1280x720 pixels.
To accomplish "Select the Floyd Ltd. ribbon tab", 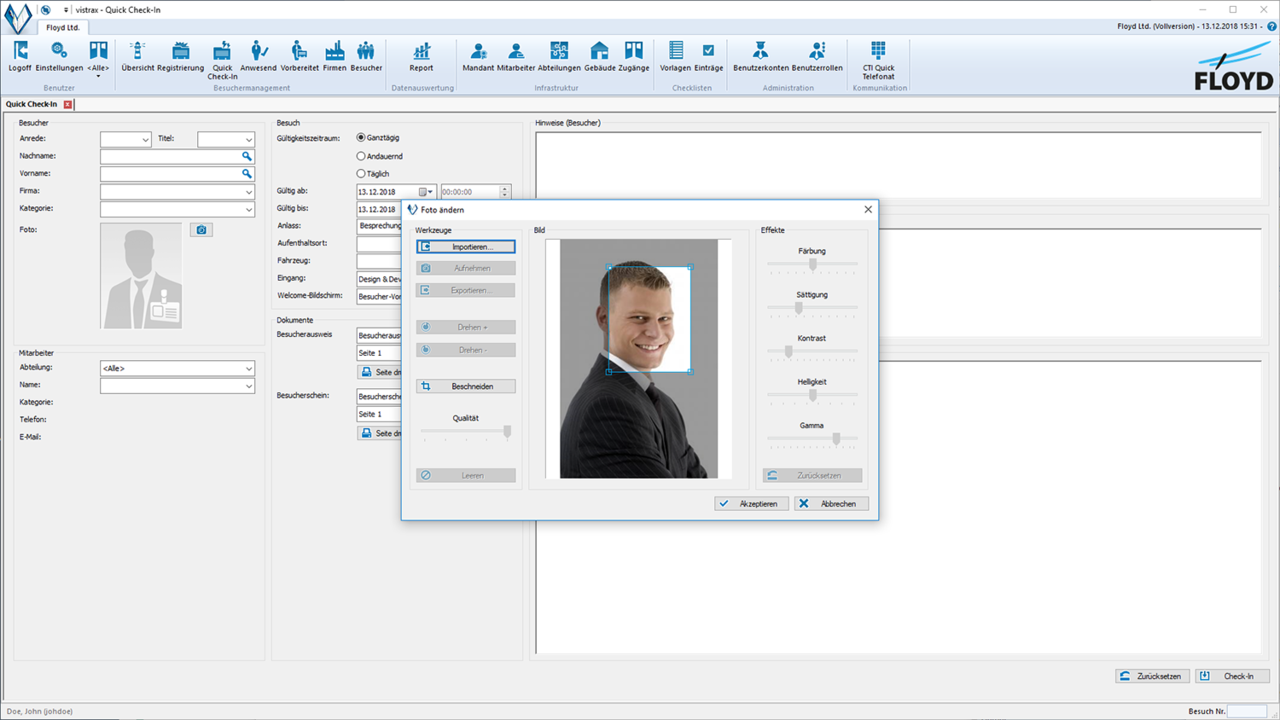I will click(x=63, y=28).
